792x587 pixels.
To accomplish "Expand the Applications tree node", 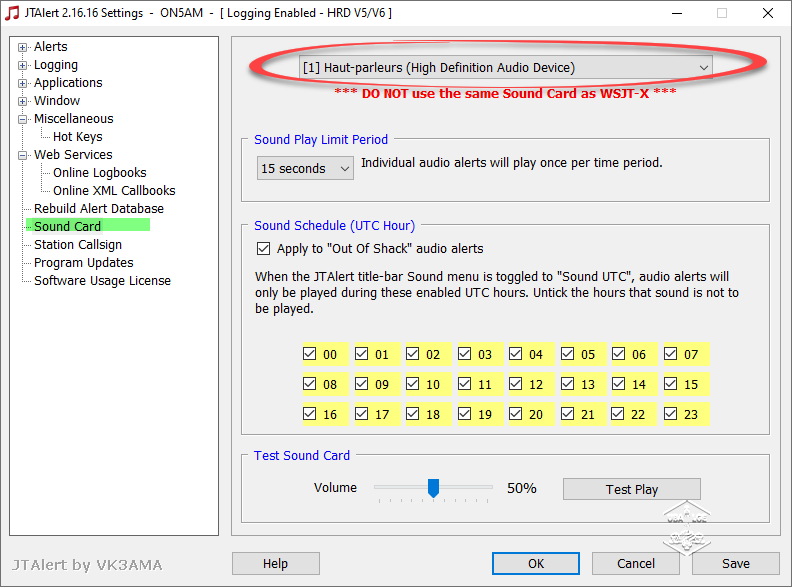I will tap(22, 83).
